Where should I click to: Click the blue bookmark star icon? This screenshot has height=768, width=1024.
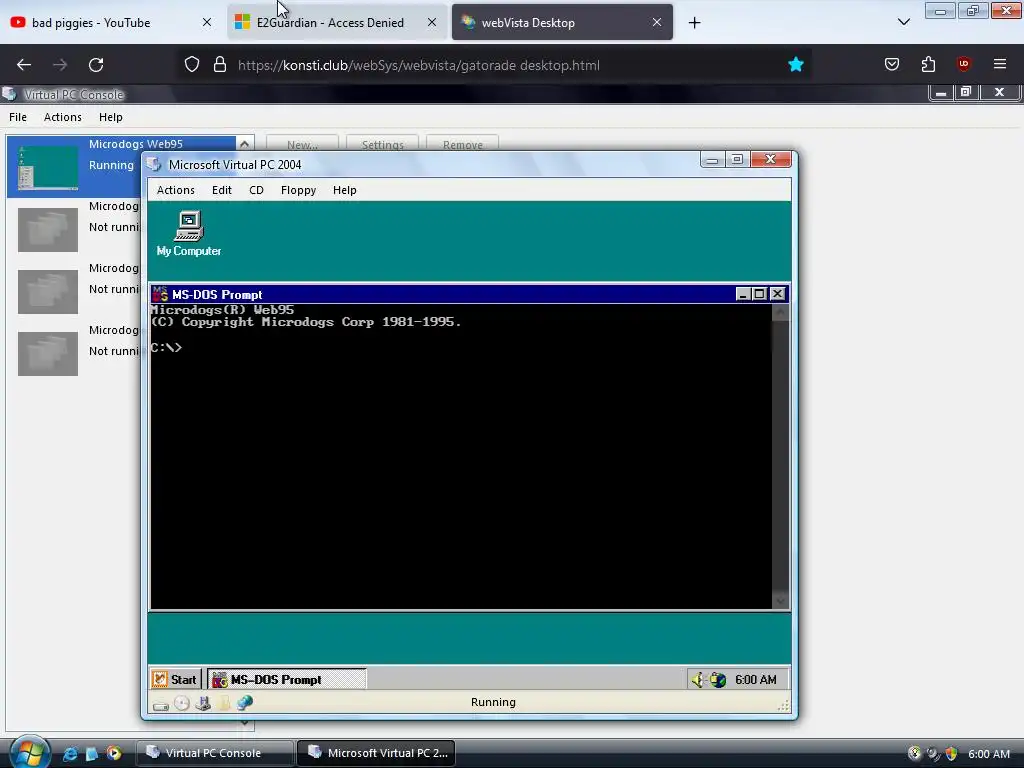point(795,65)
